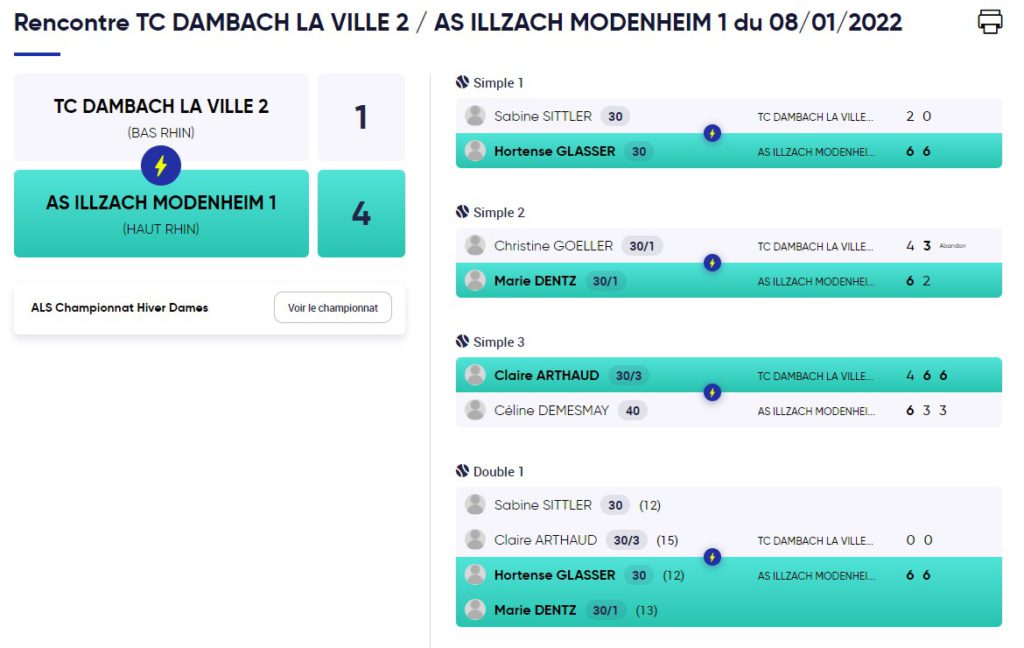Click Céline DEMESMAY's profile avatar
Image resolution: width=1024 pixels, height=648 pixels.
click(475, 410)
